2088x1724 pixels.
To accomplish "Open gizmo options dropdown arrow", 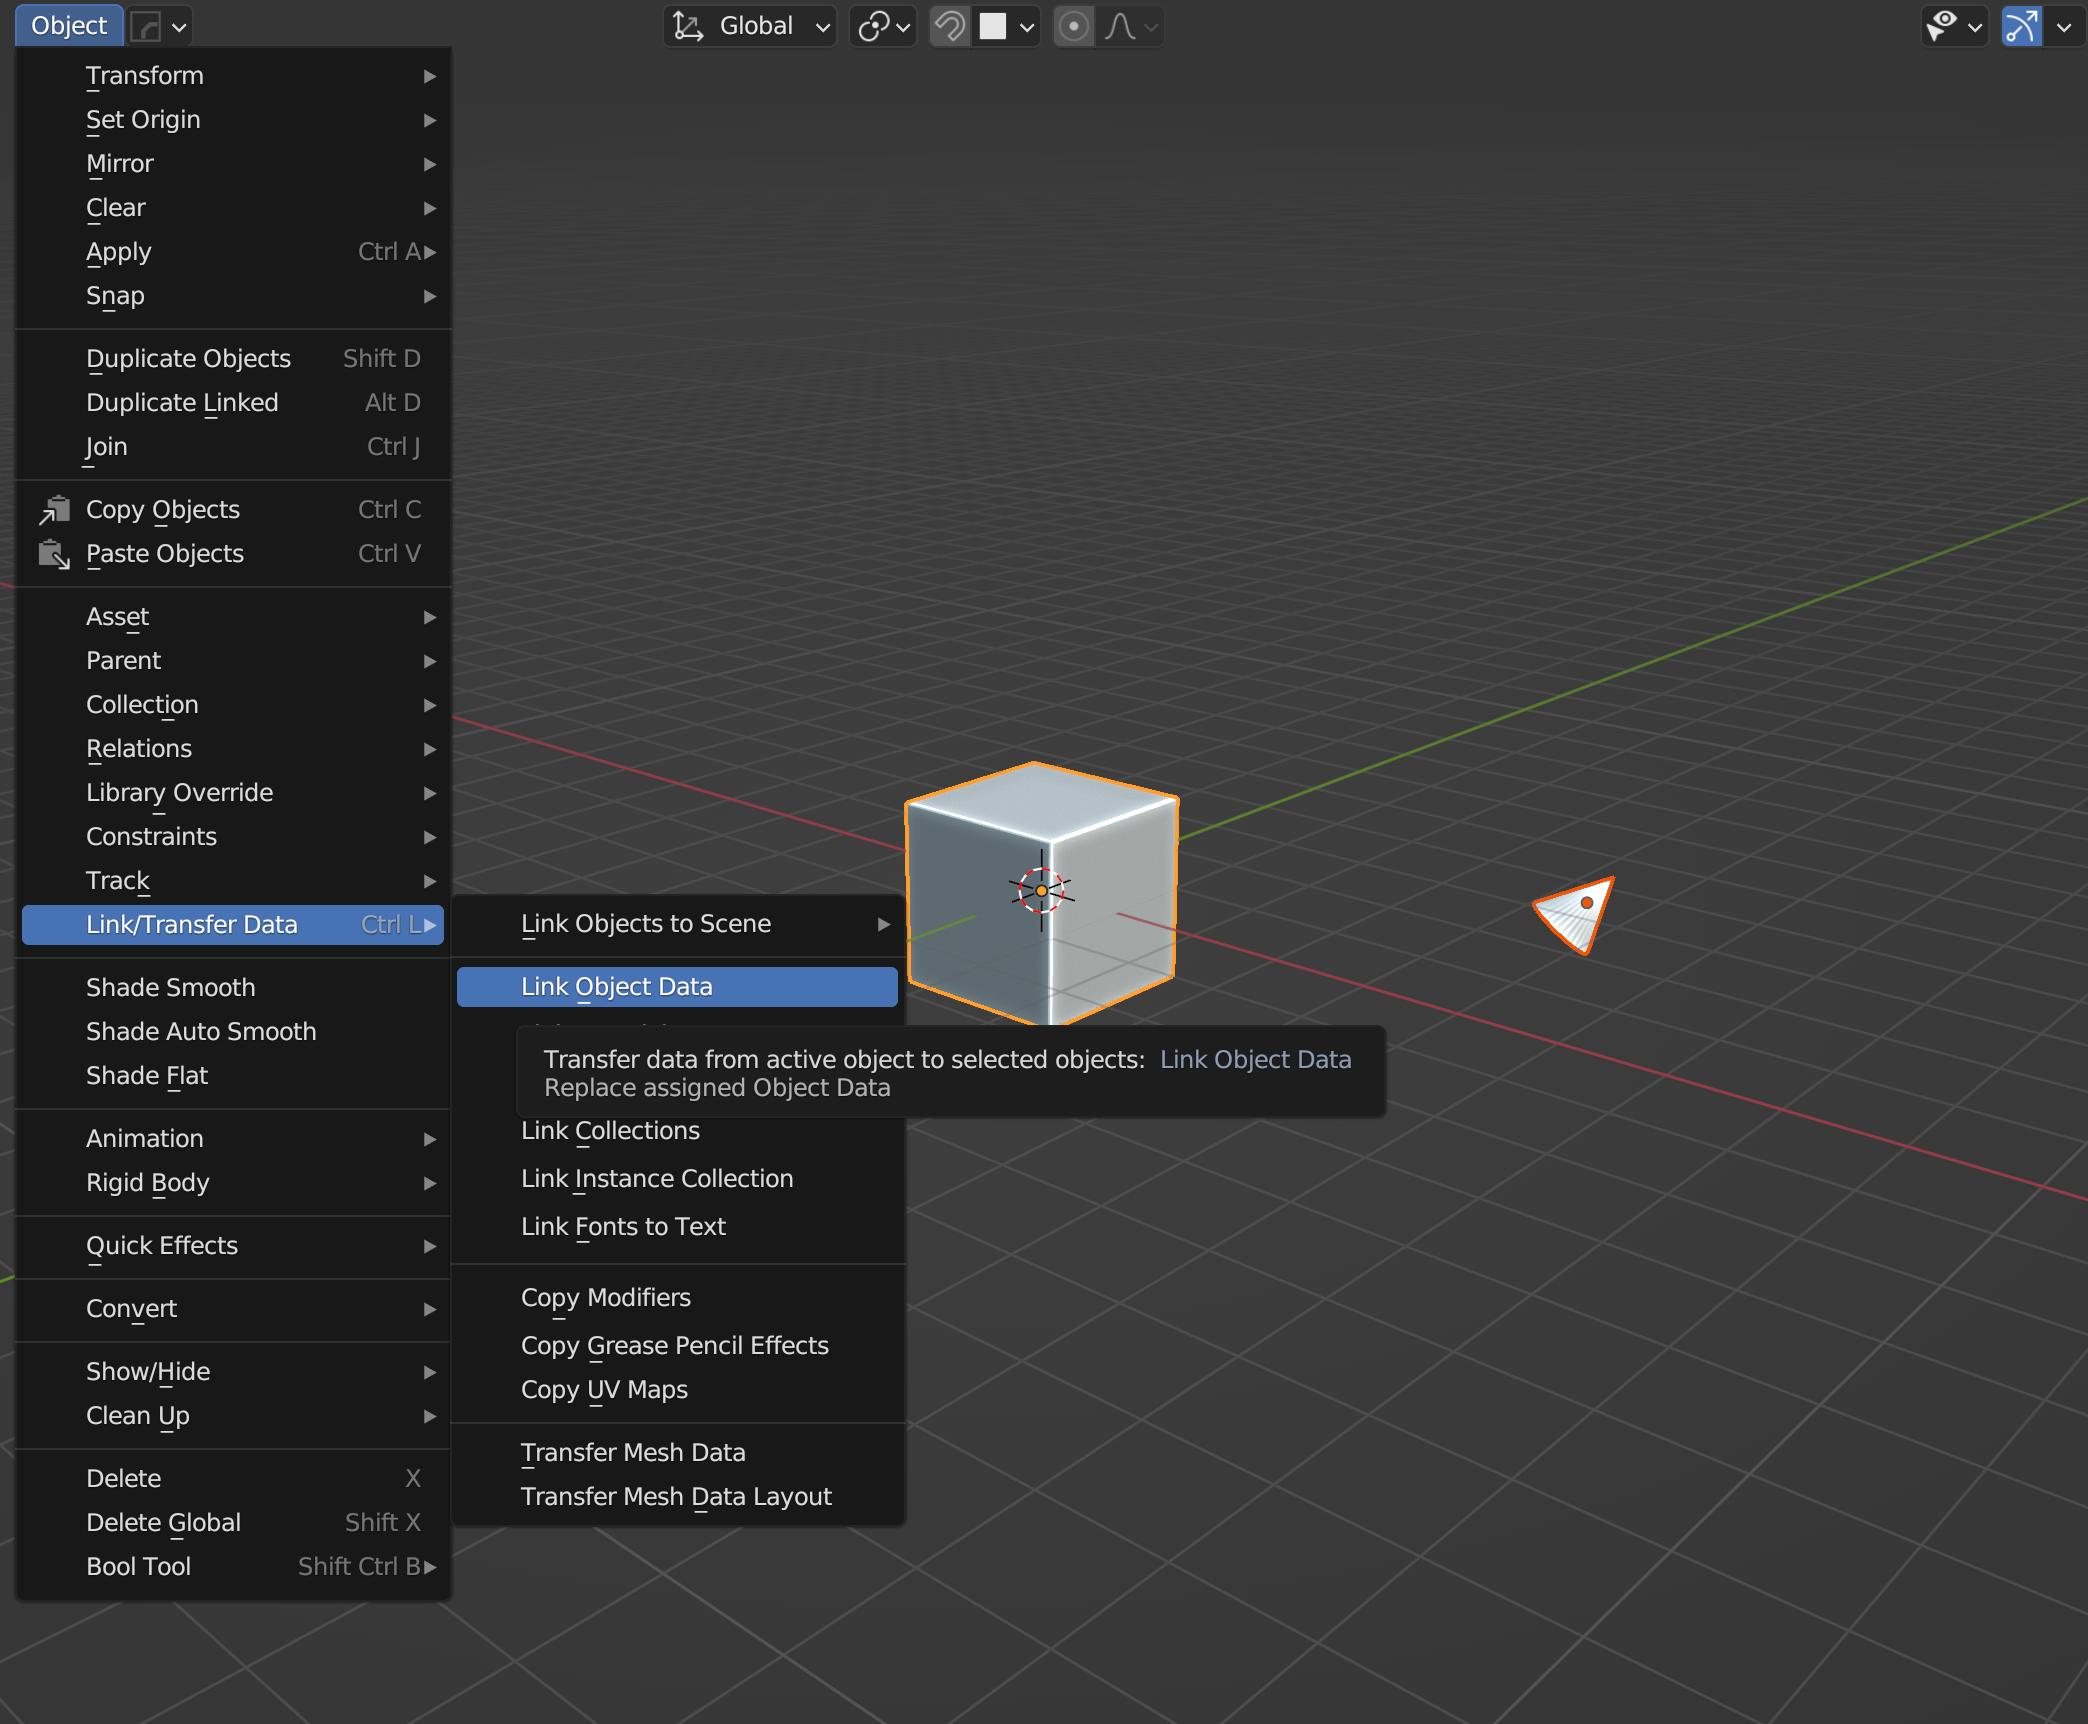I will [2064, 26].
